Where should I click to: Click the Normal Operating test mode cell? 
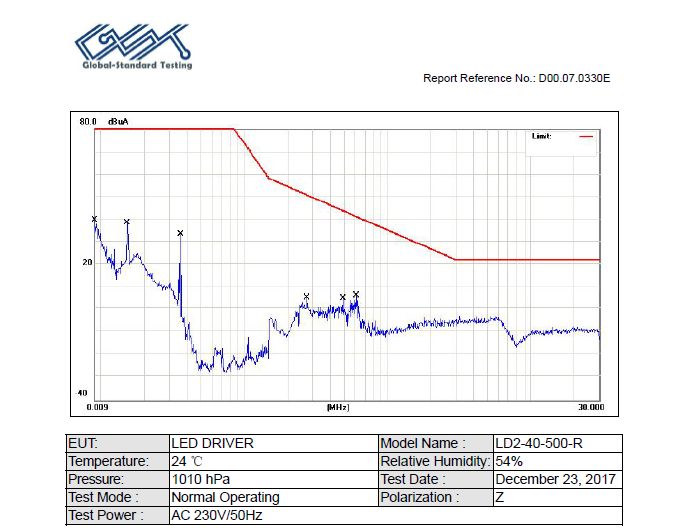coord(225,497)
